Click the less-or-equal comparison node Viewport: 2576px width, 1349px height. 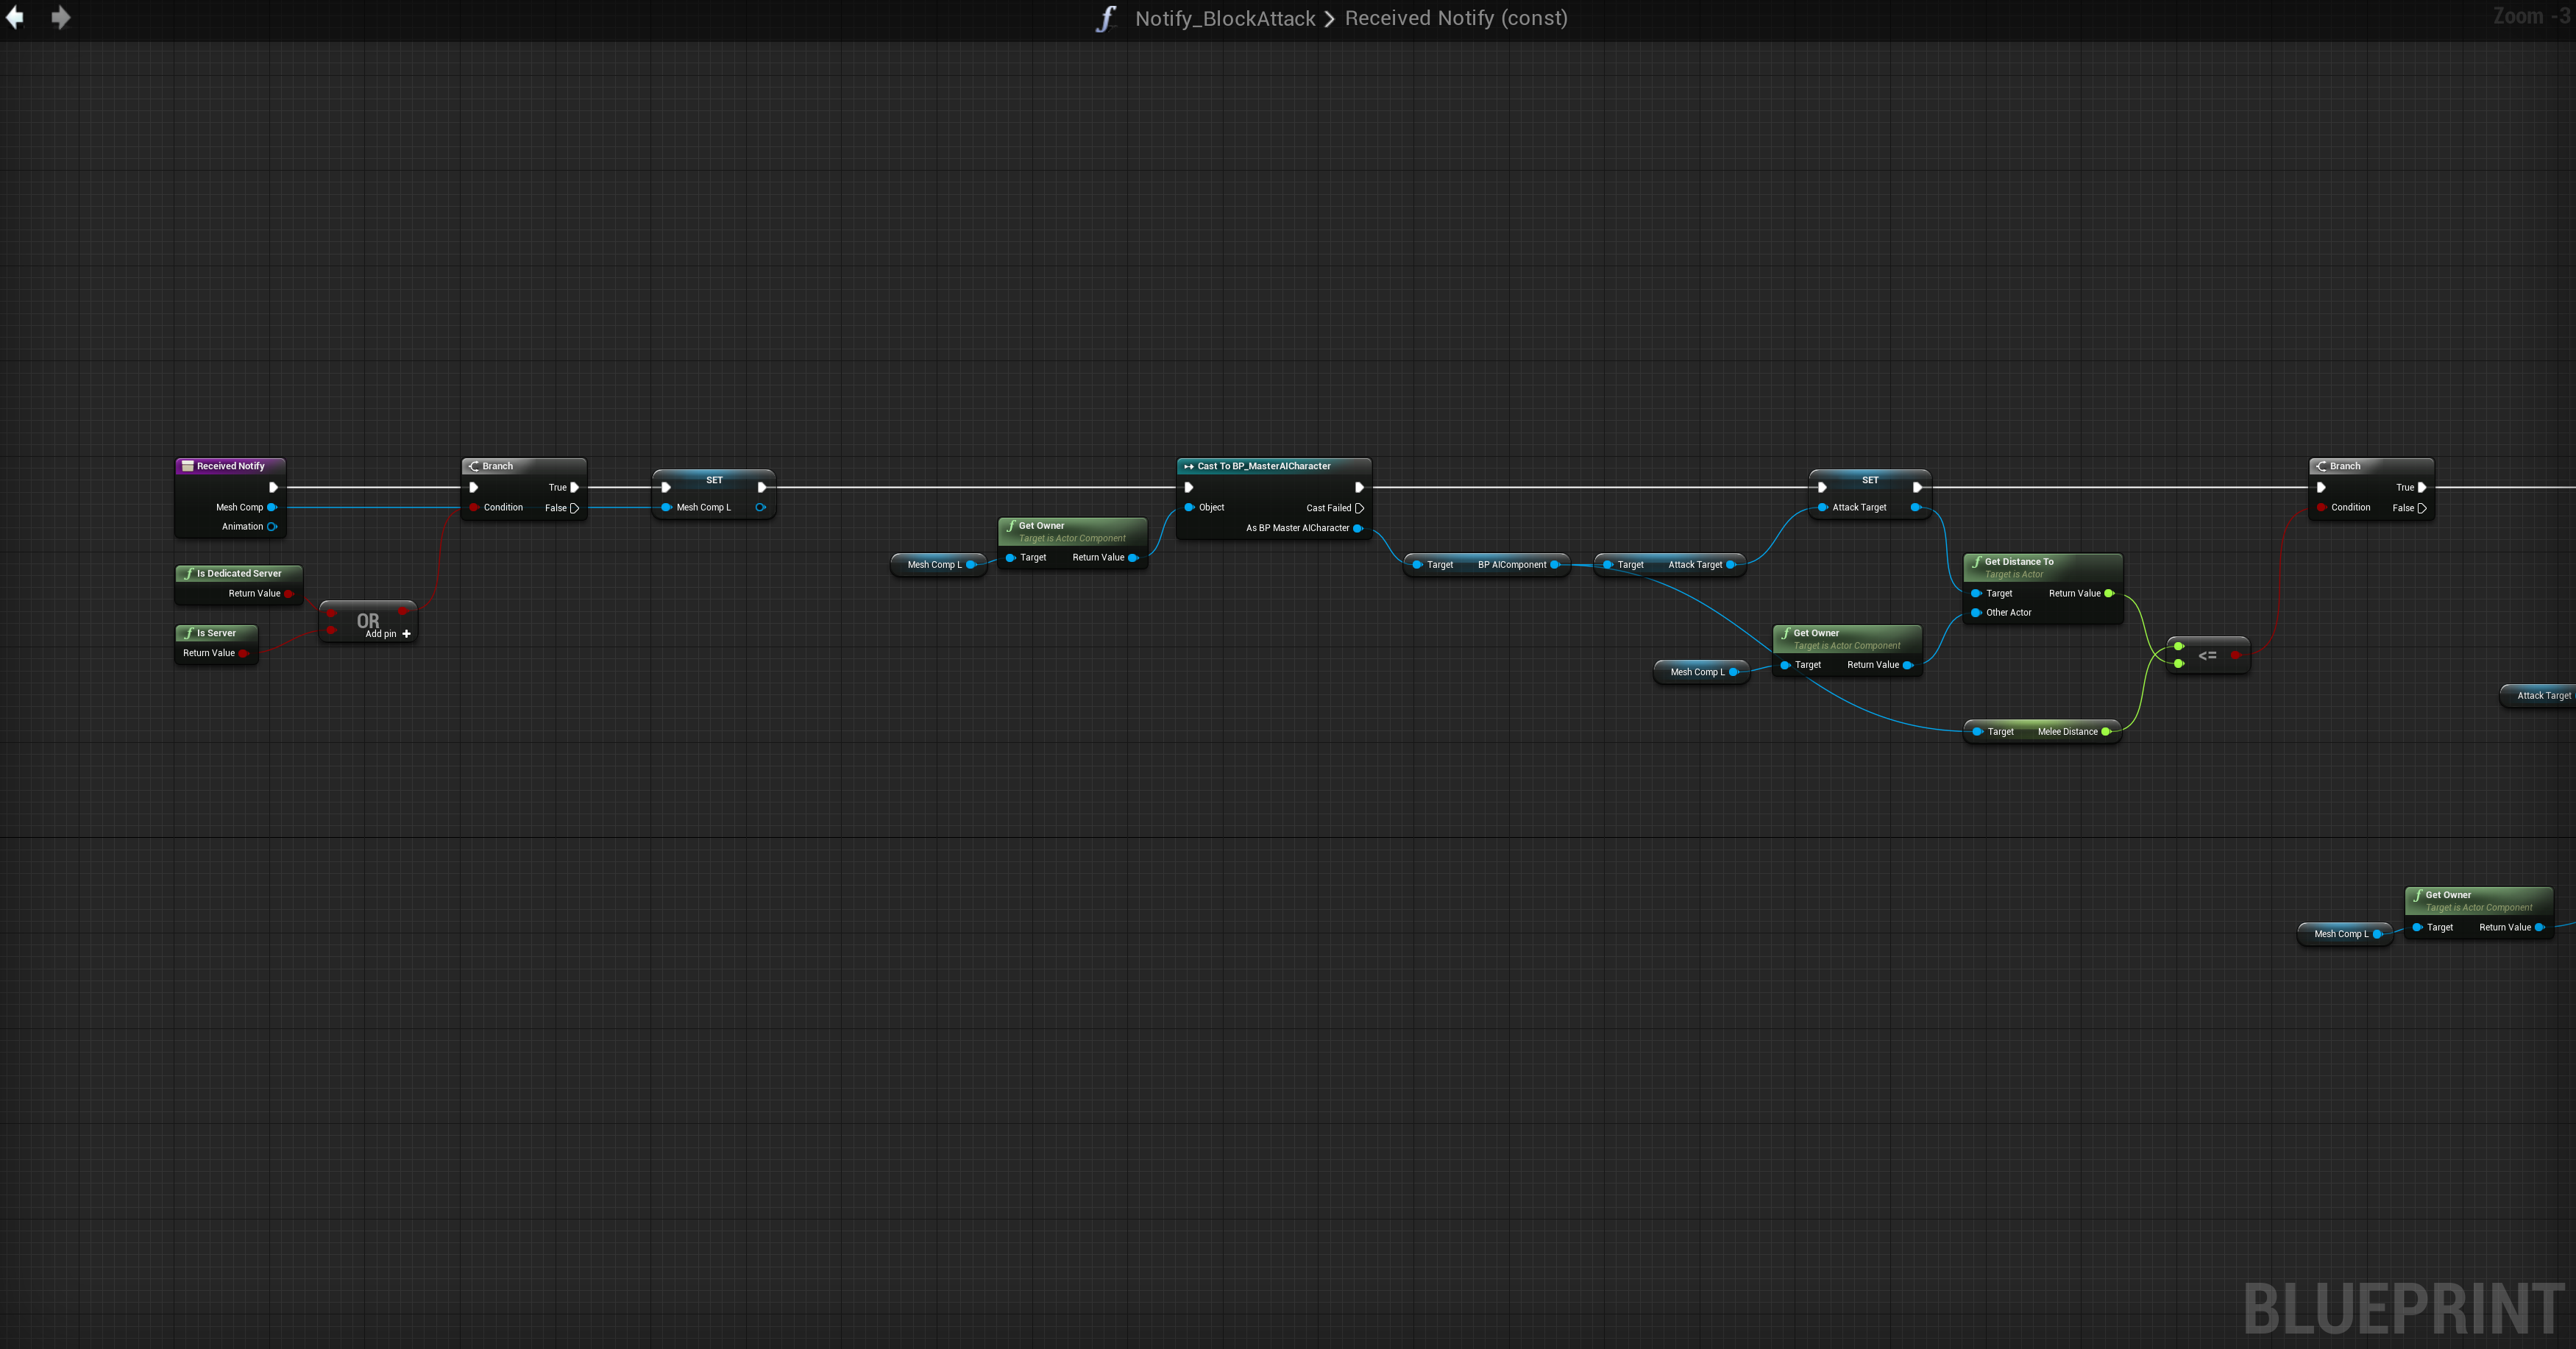[x=2207, y=656]
